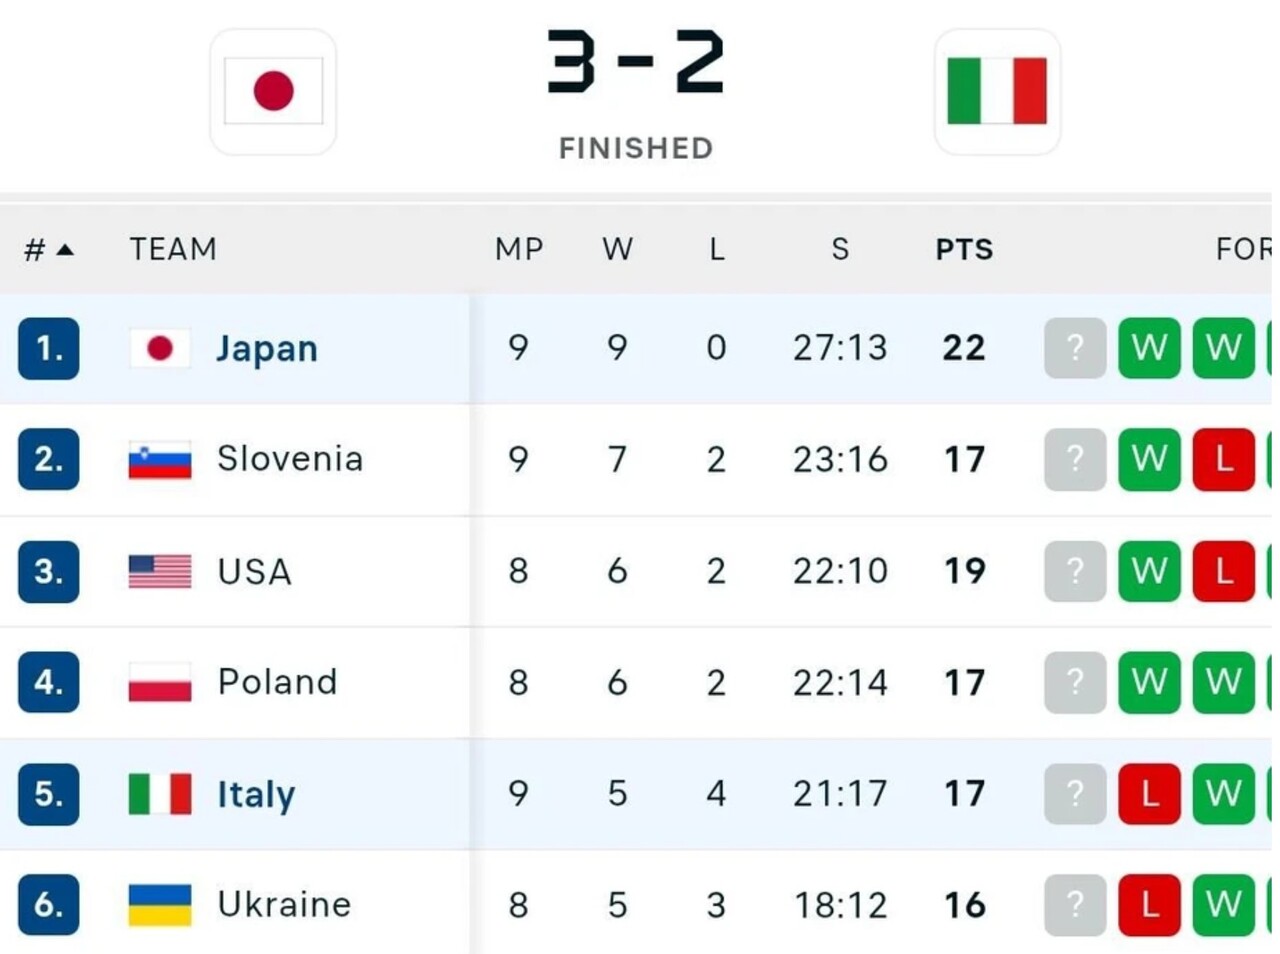Click the 3-2 final score
Screen dimensions: 1280x954
[x=636, y=62]
